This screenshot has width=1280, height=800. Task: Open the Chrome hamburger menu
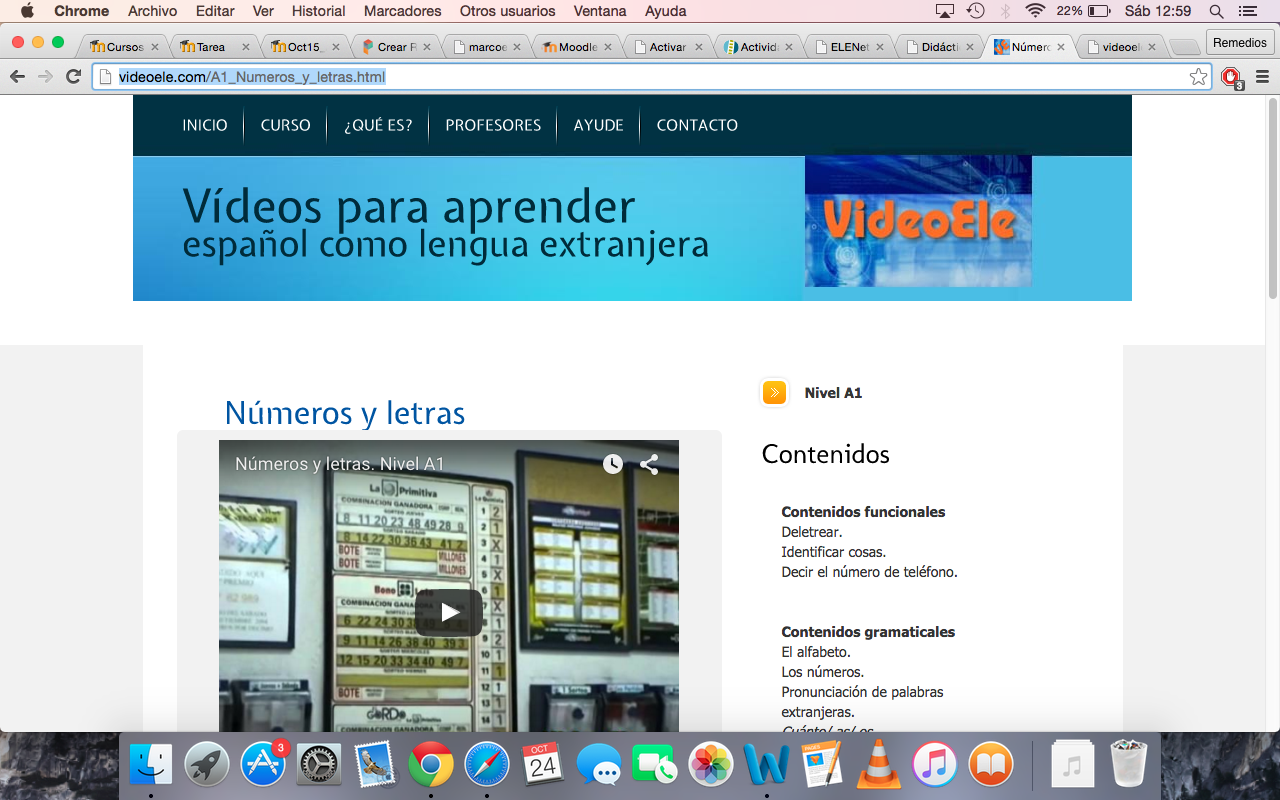pos(1262,77)
